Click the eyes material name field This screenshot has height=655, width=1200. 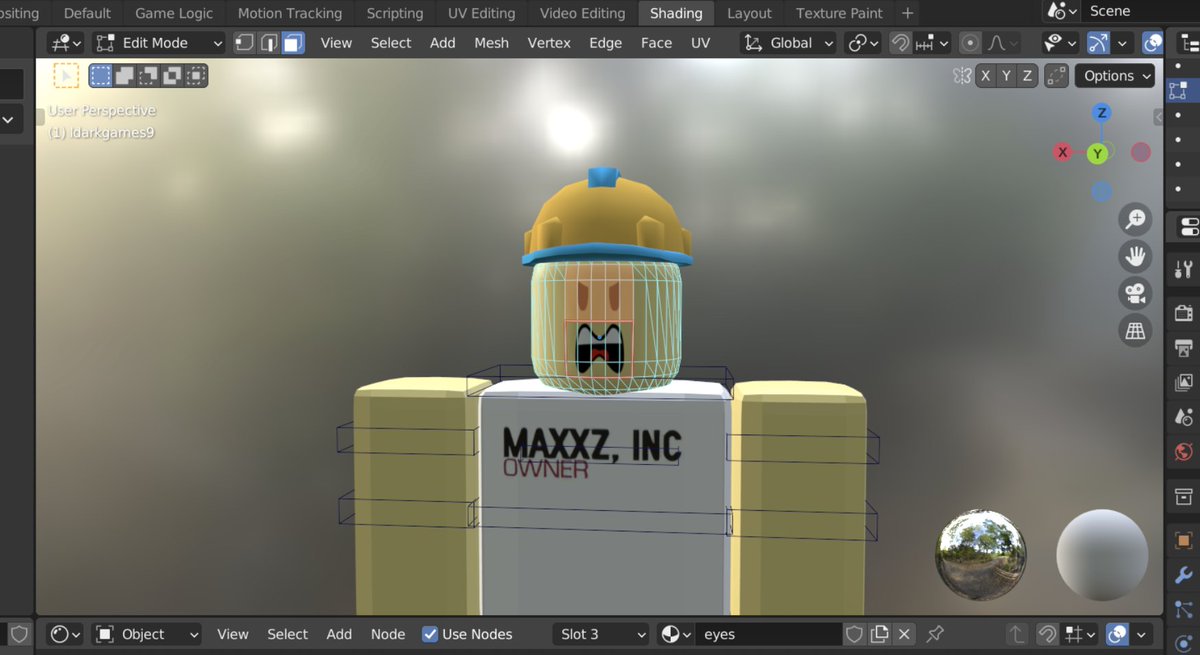click(x=768, y=634)
